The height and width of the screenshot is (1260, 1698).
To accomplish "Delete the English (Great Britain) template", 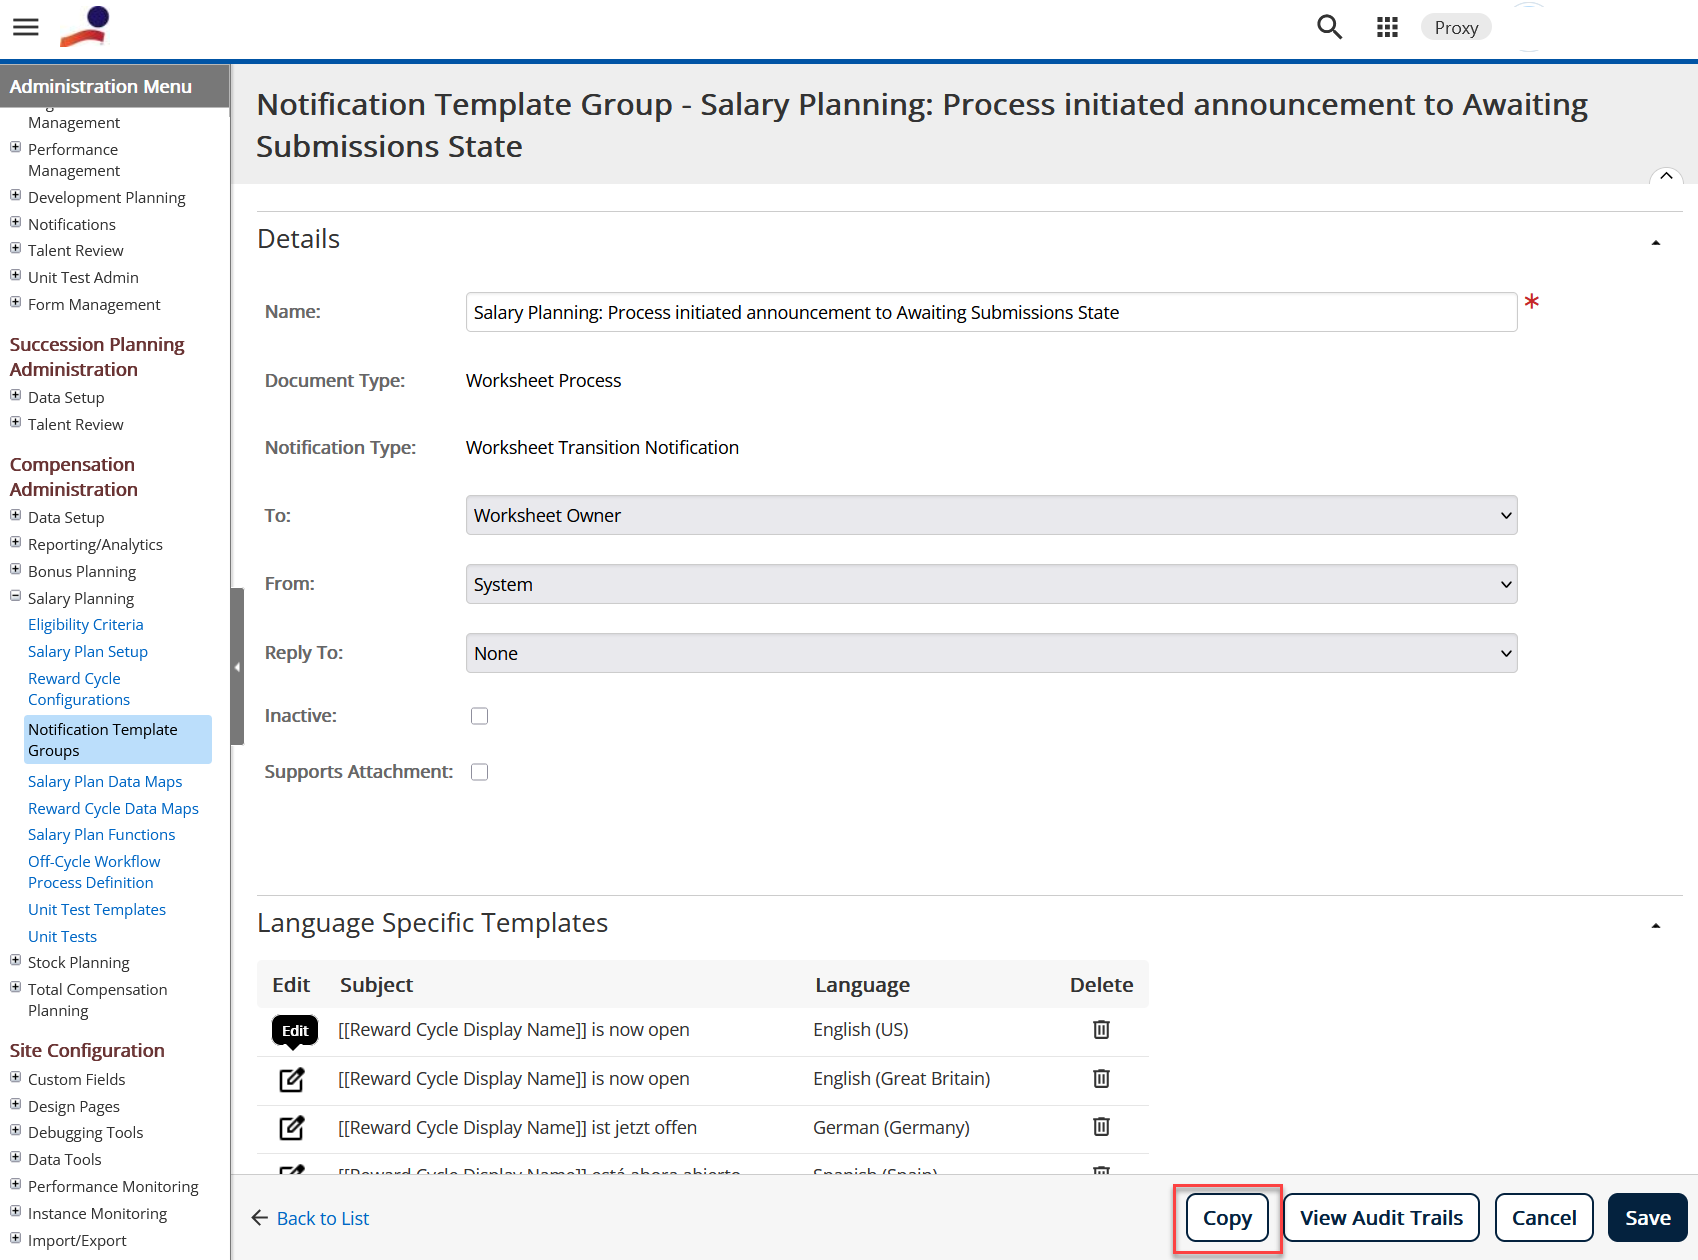I will 1101,1079.
